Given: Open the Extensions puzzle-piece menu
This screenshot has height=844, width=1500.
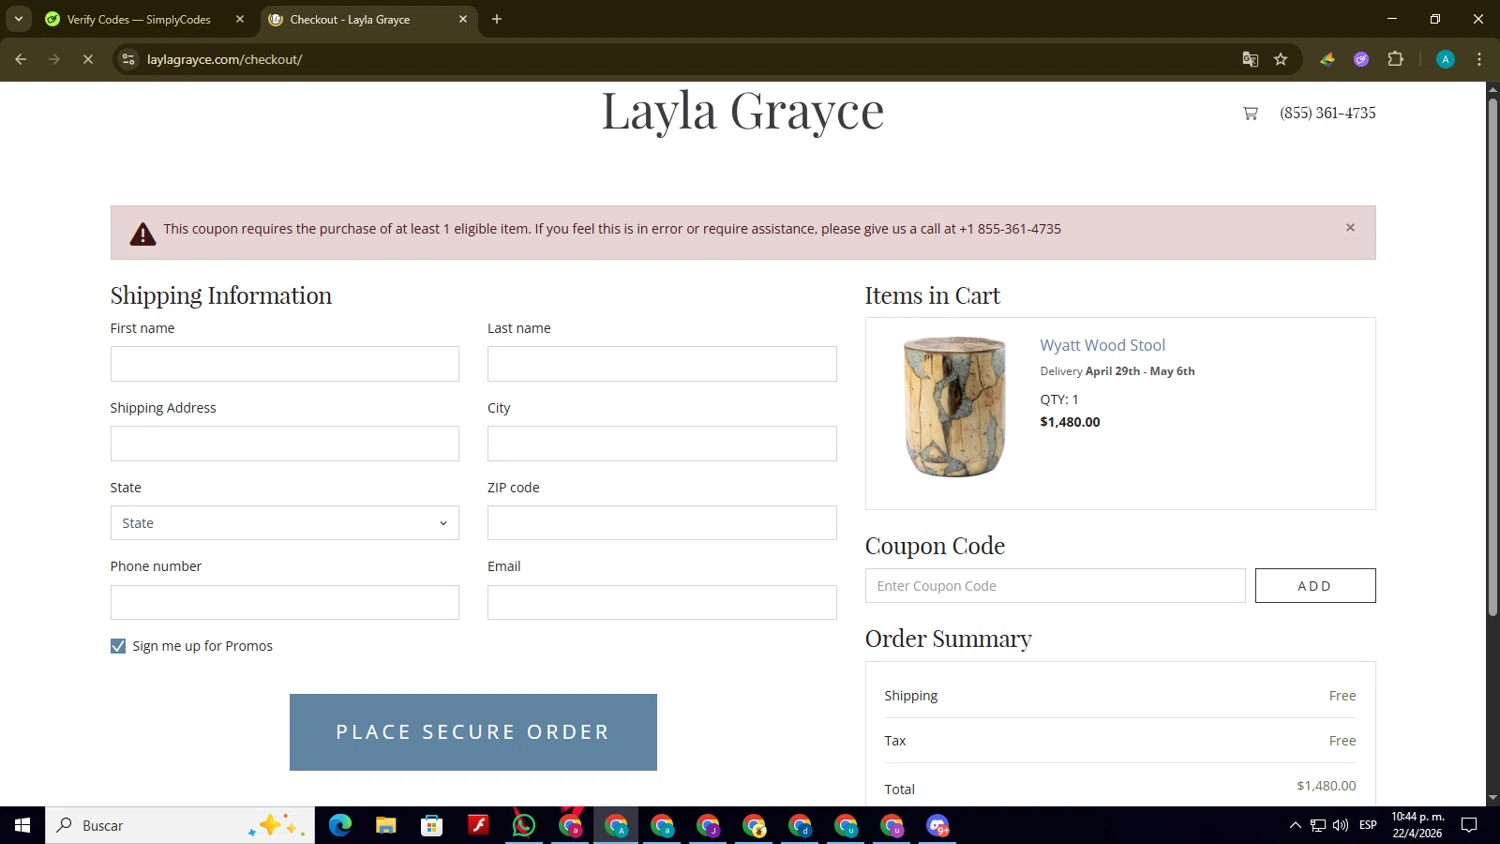Looking at the screenshot, I should 1396,59.
